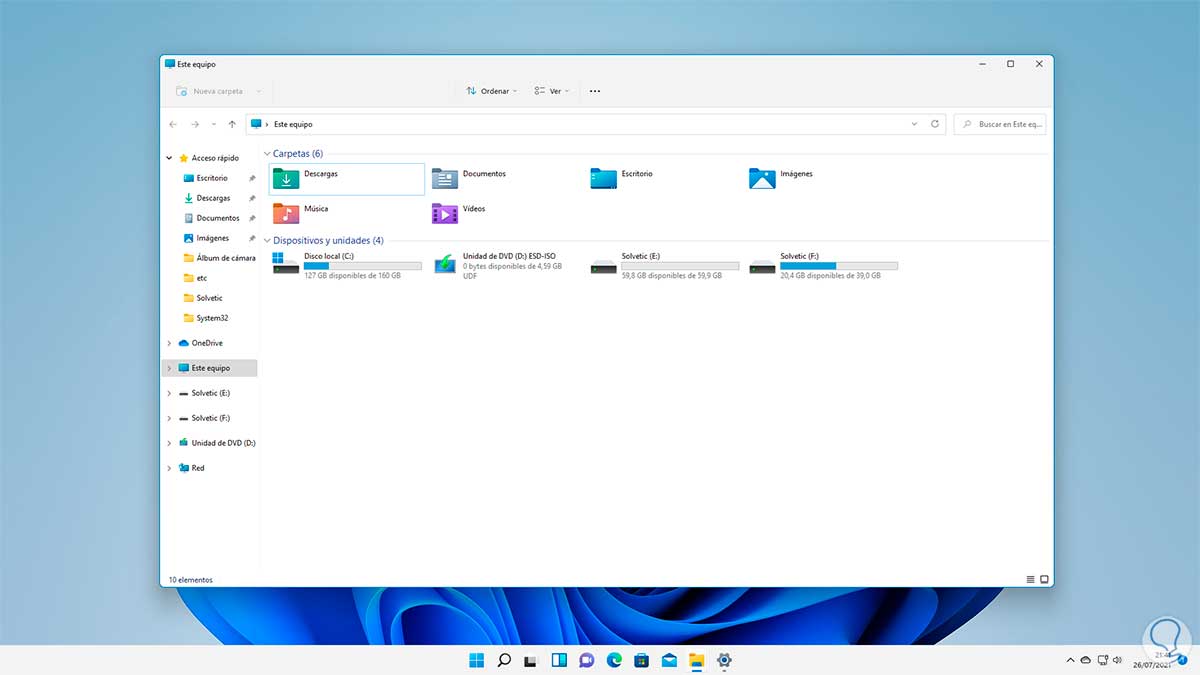Click the address bar path Este equipo

293,124
